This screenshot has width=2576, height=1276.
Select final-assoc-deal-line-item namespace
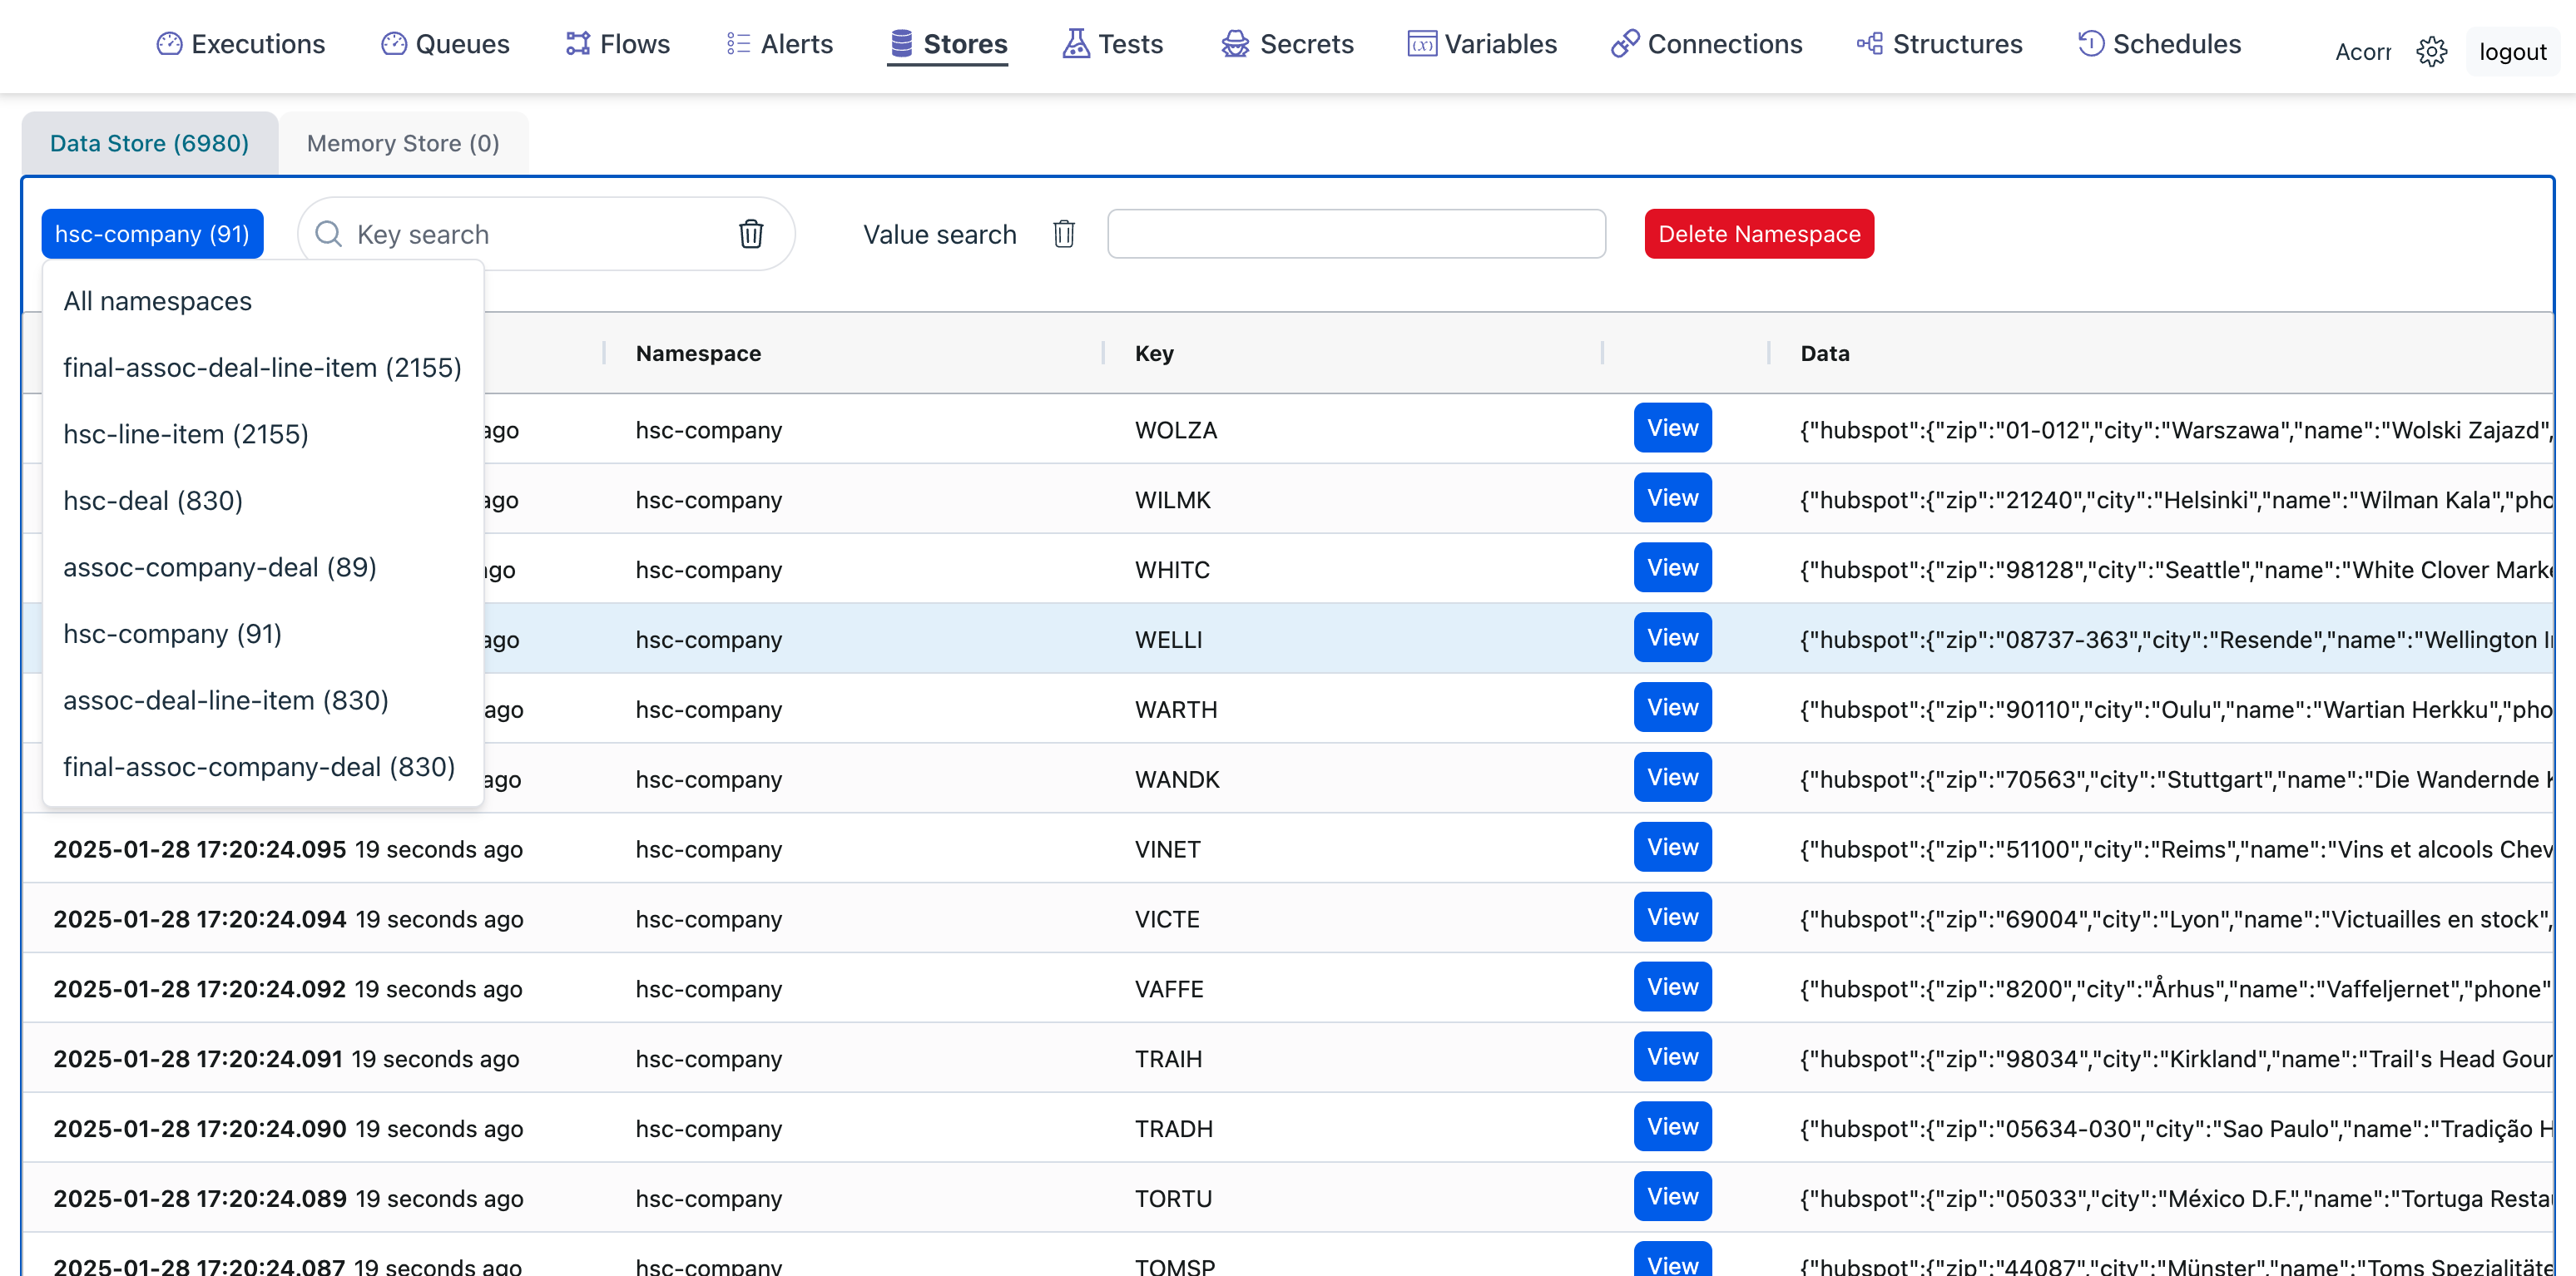261,366
